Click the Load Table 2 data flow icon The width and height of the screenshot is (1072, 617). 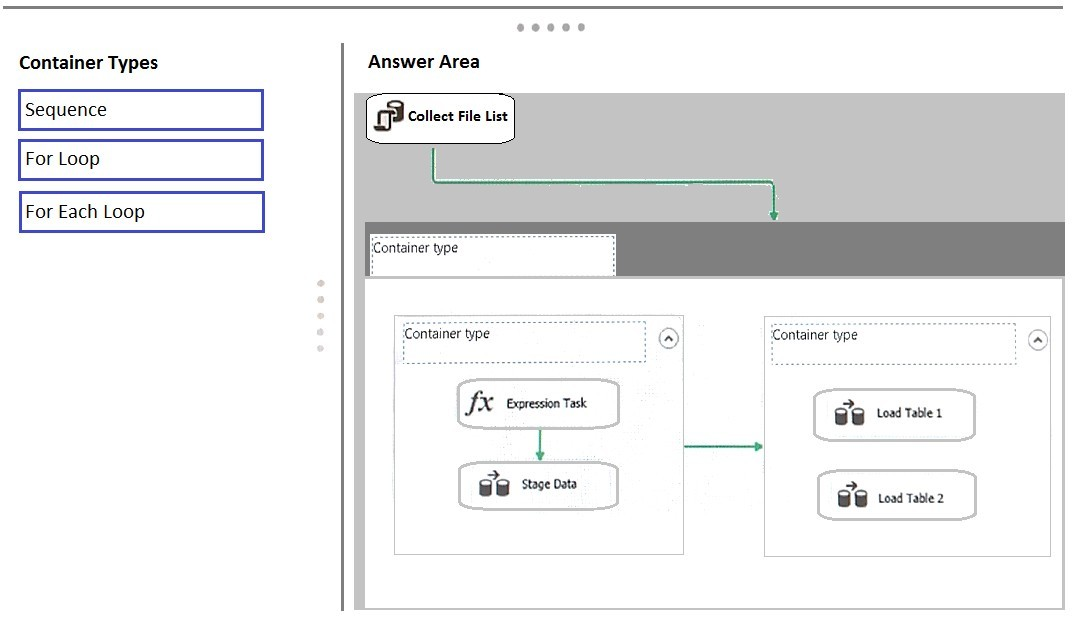(x=852, y=495)
